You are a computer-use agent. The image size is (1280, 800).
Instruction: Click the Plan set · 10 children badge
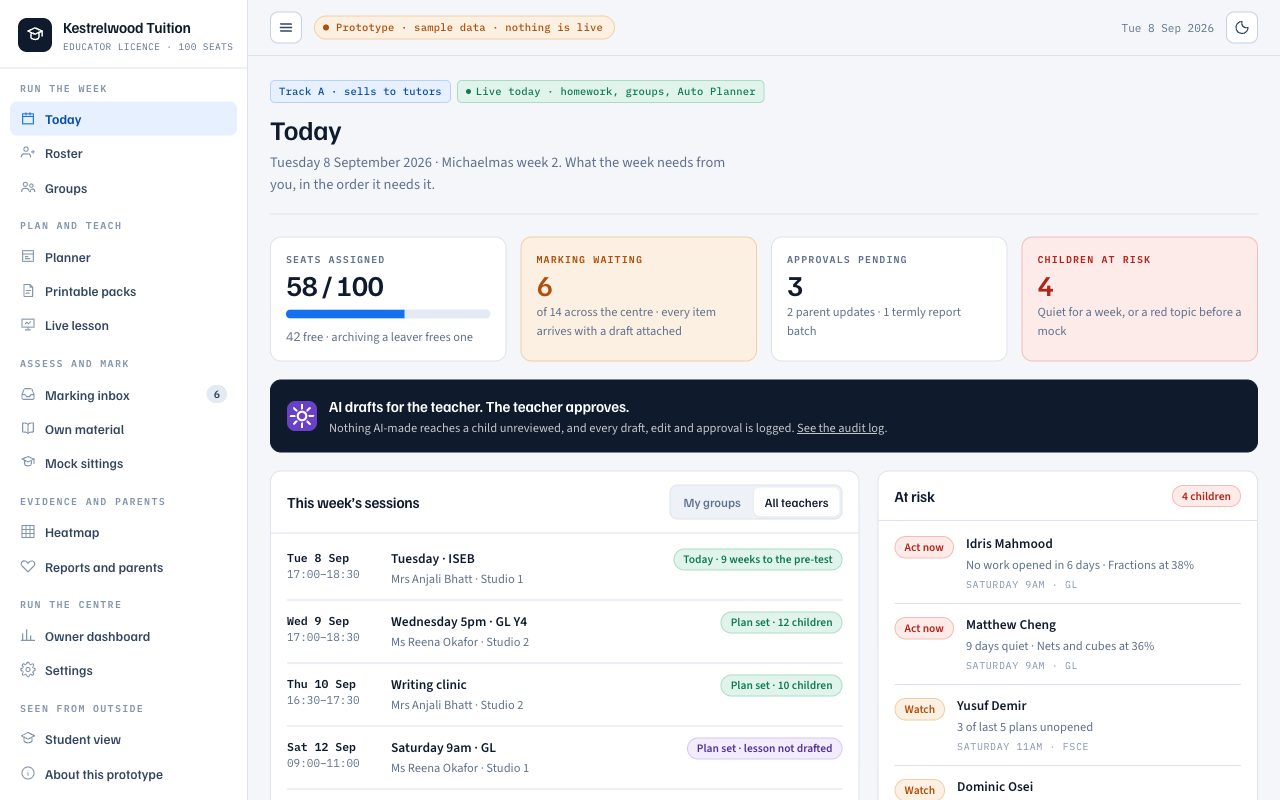pyautogui.click(x=781, y=685)
